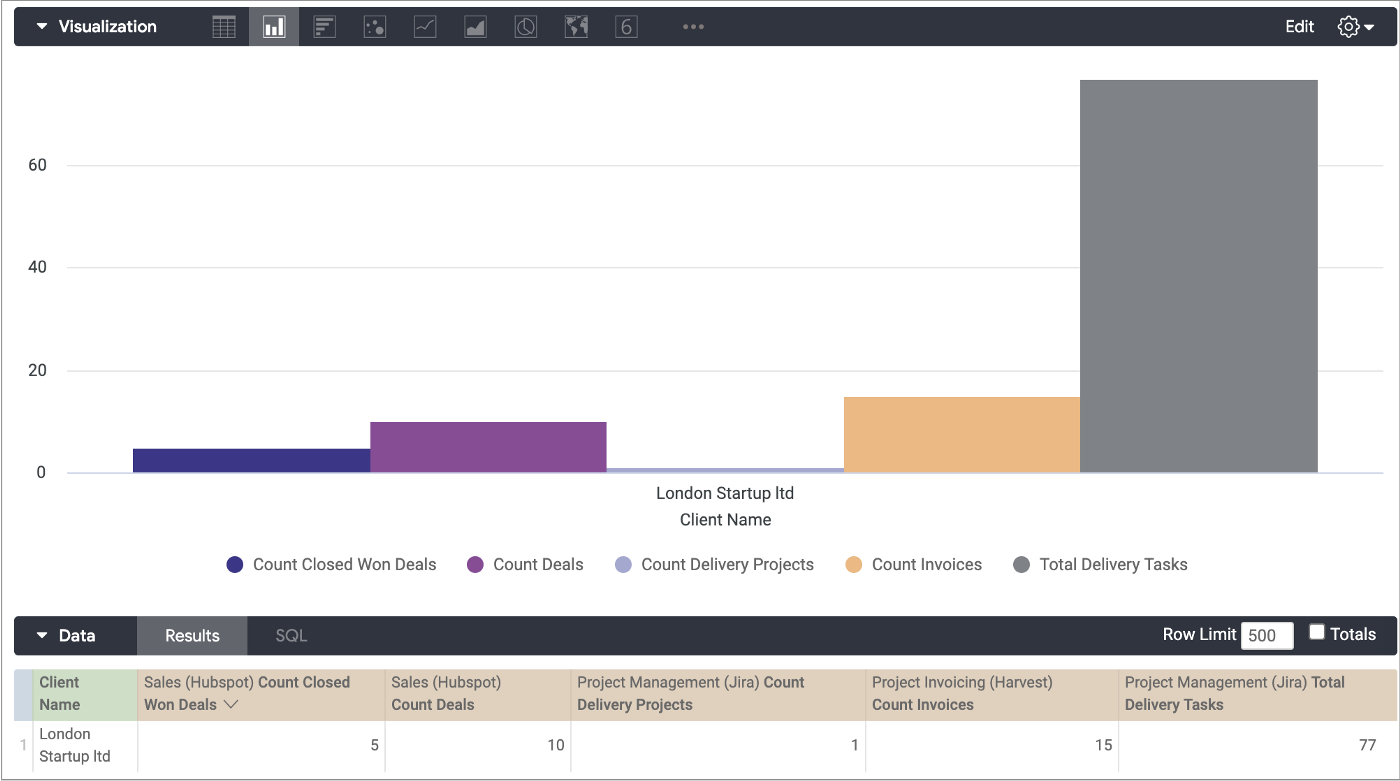
Task: Select the area chart visualization icon
Action: [x=476, y=27]
